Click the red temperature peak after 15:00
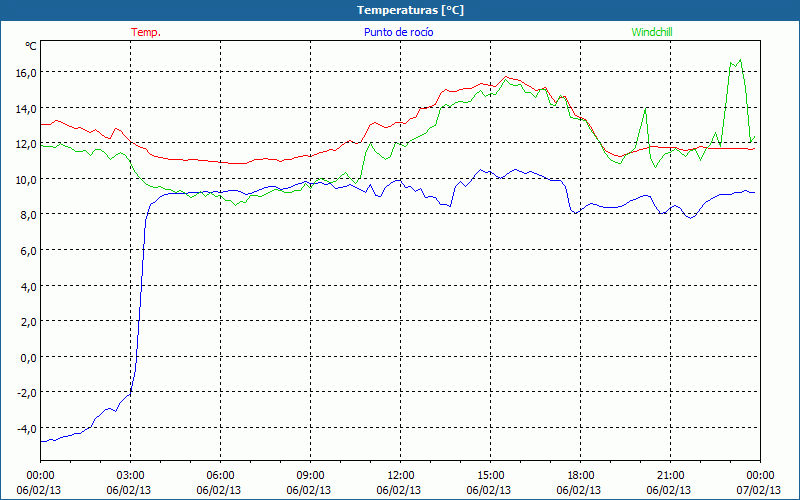Screen dimensions: 800x500 pyautogui.click(x=506, y=77)
